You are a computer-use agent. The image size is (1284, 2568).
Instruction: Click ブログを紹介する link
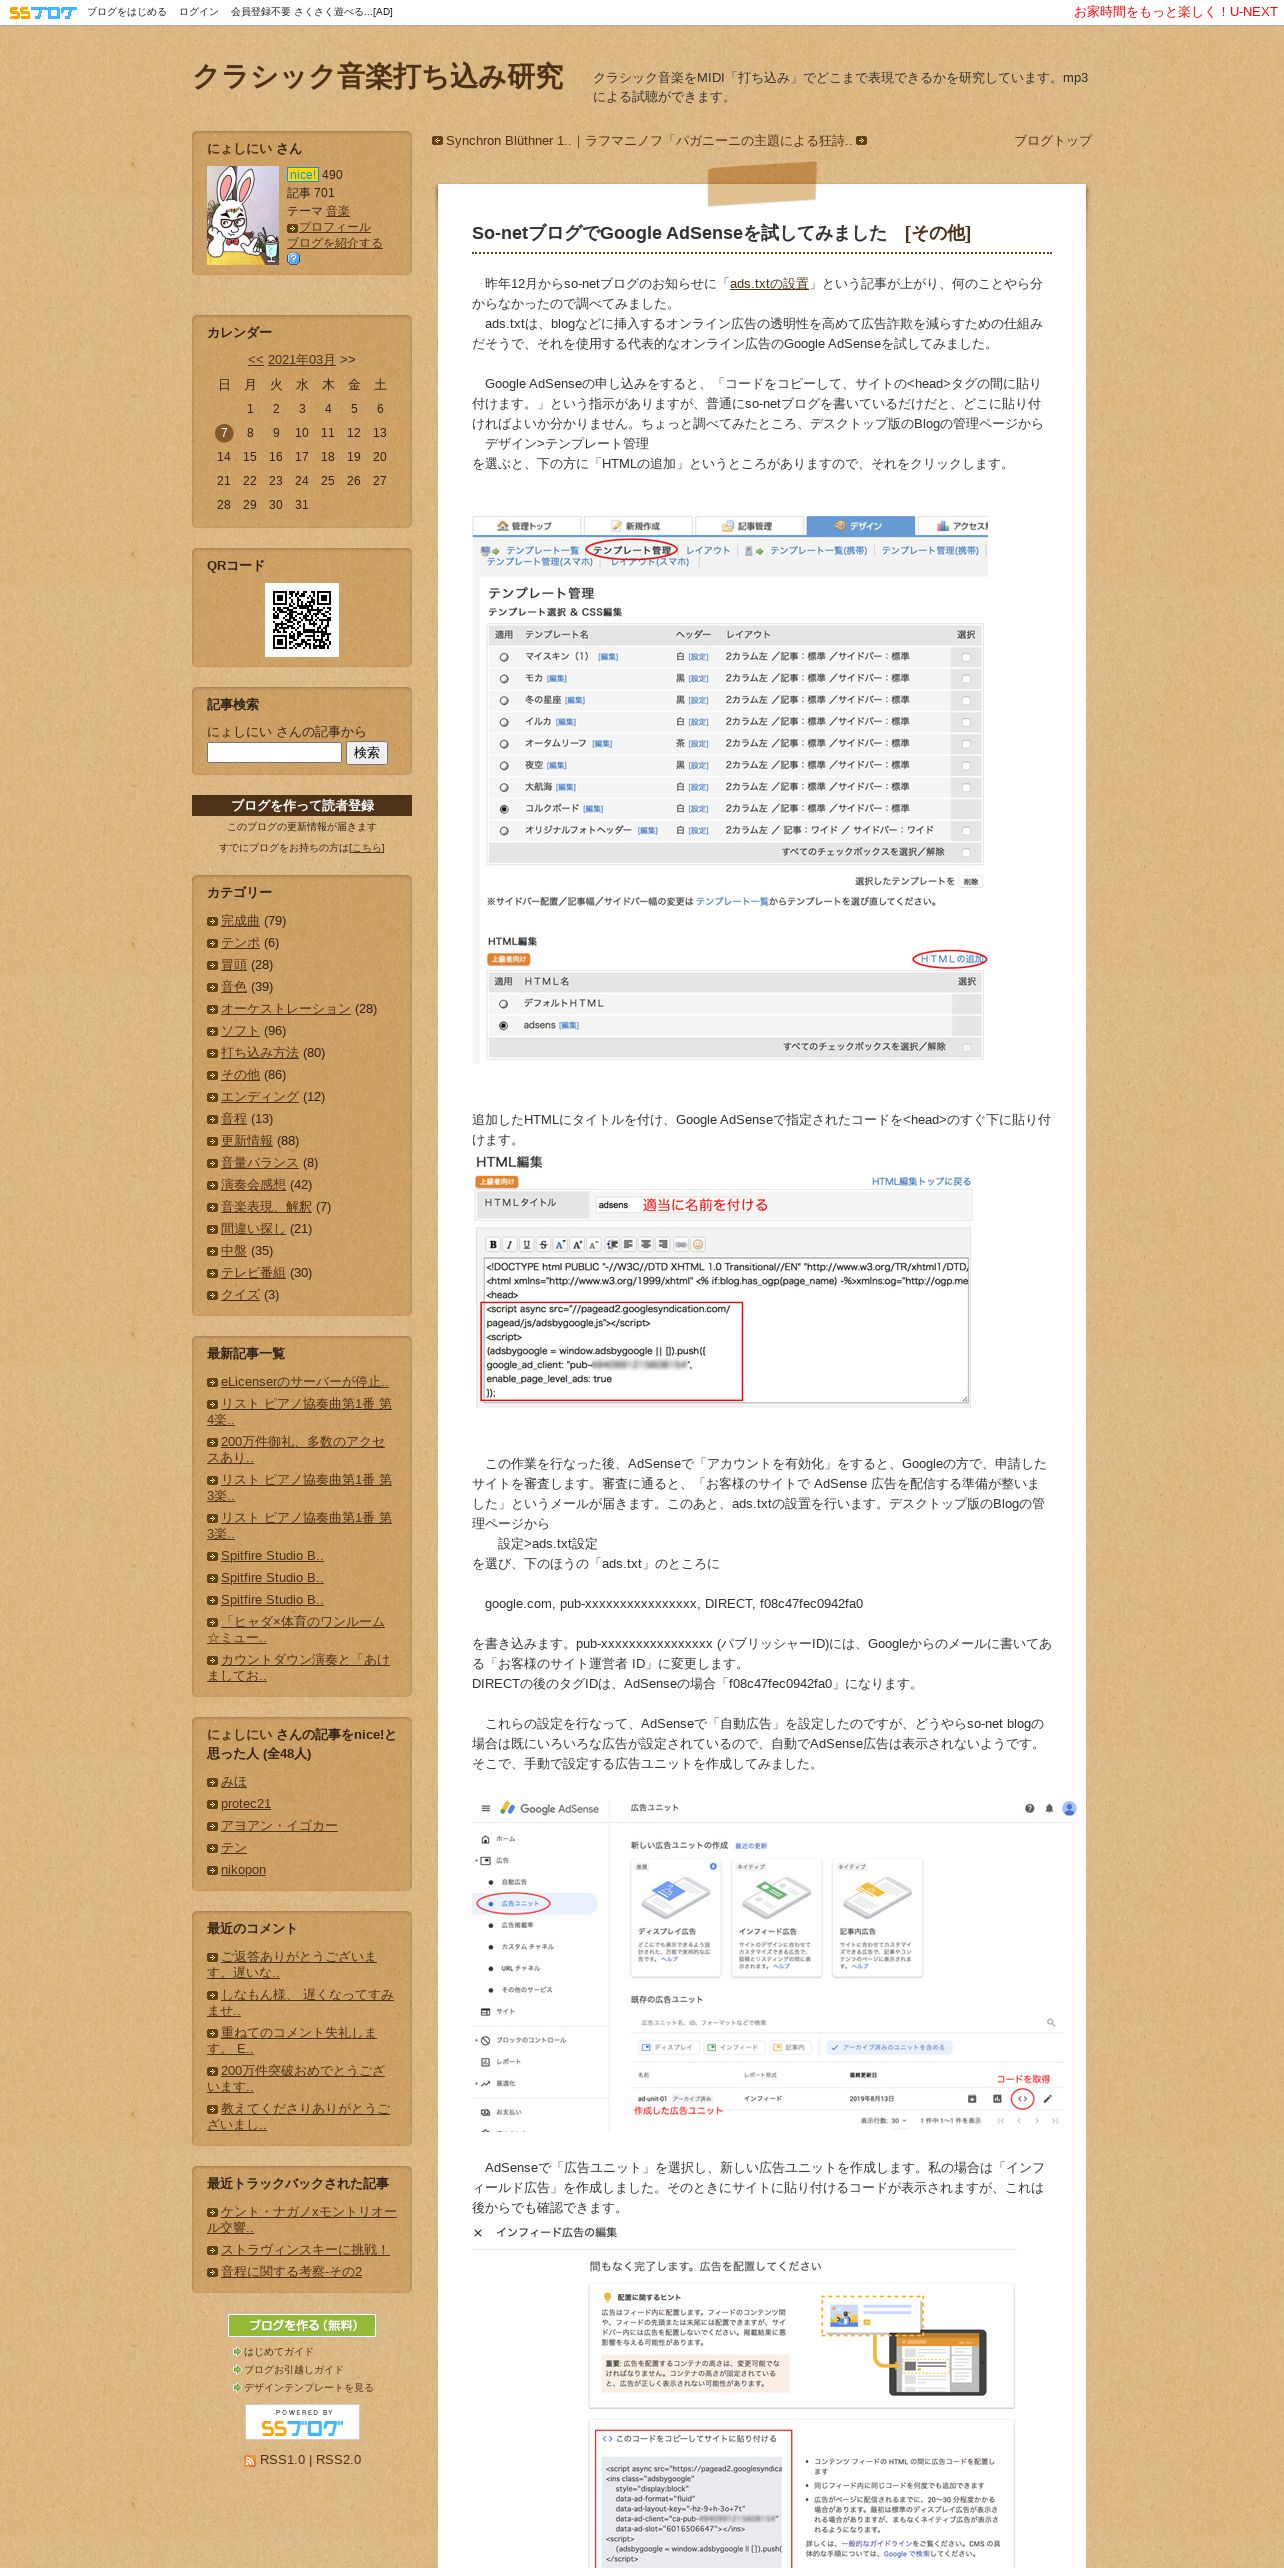334,242
